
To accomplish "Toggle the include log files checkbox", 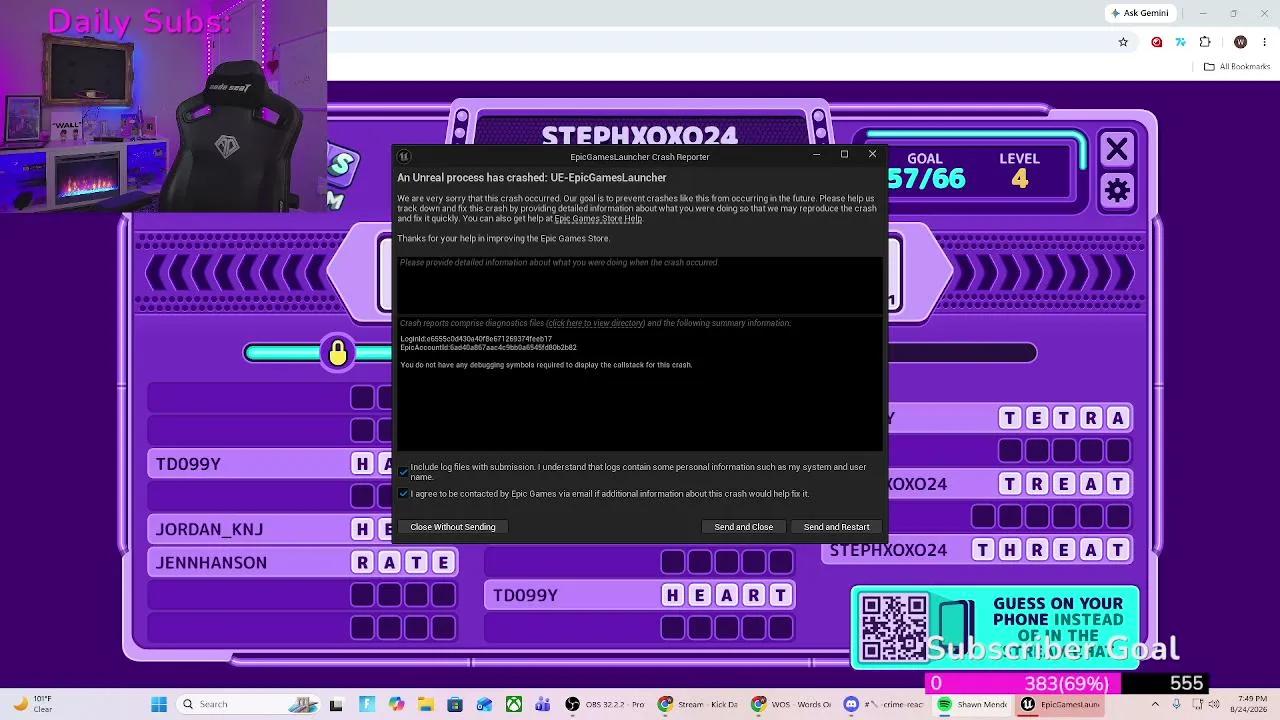I will (x=404, y=472).
